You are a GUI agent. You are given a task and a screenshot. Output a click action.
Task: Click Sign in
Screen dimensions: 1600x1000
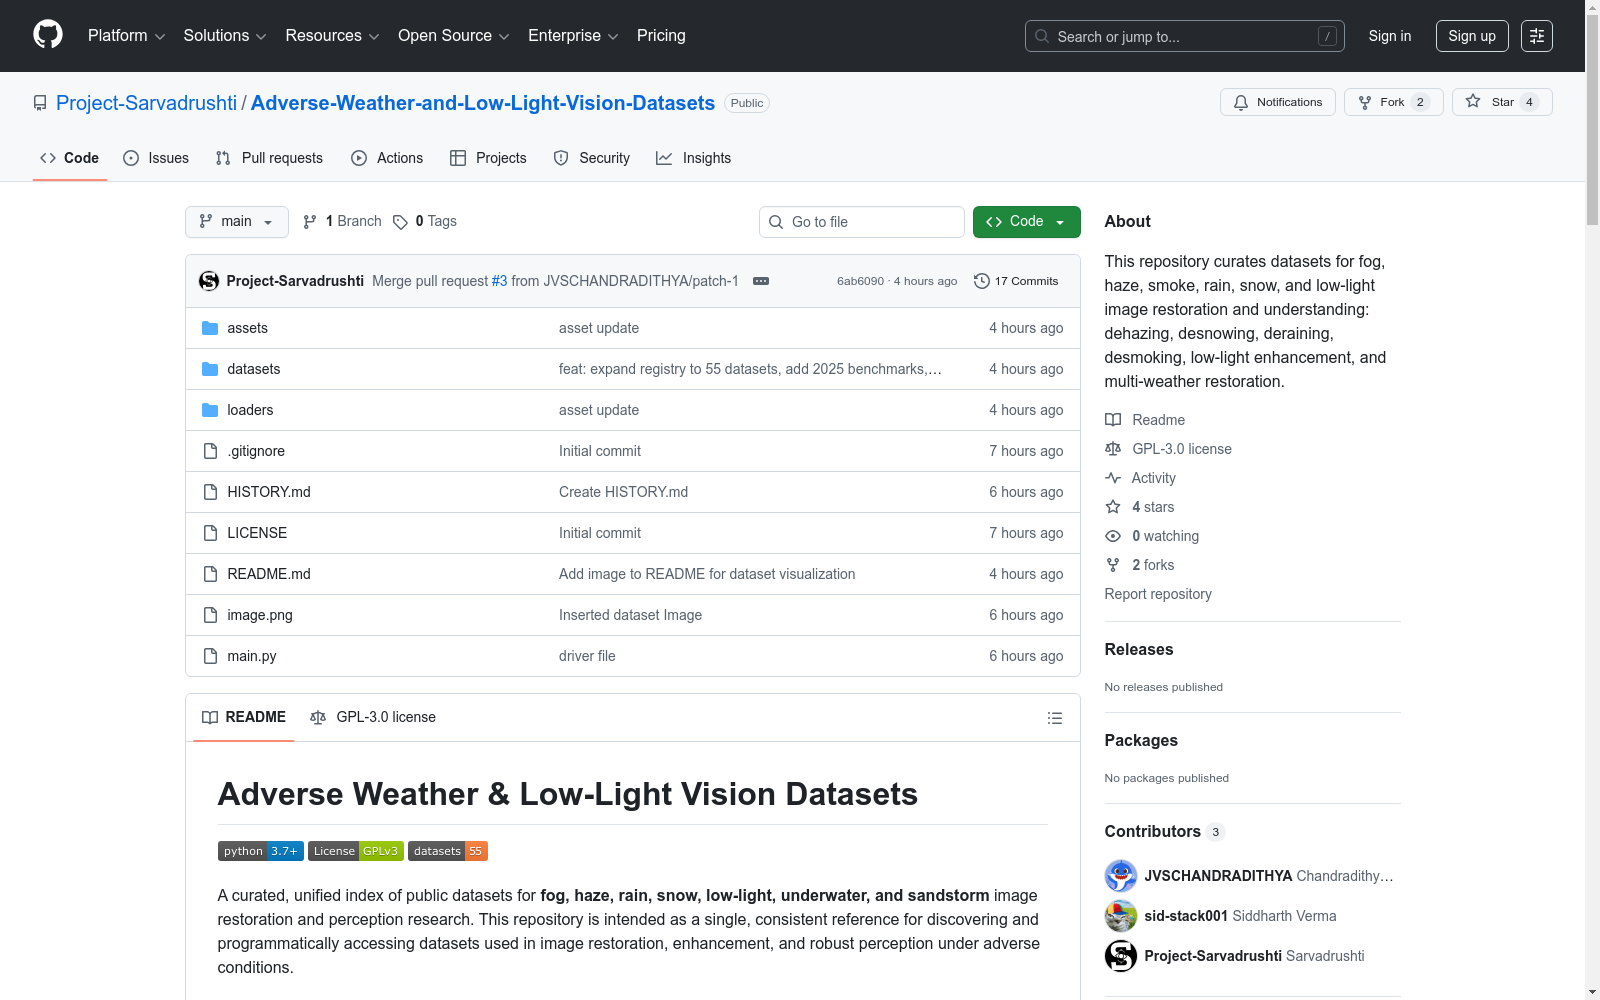click(1390, 36)
